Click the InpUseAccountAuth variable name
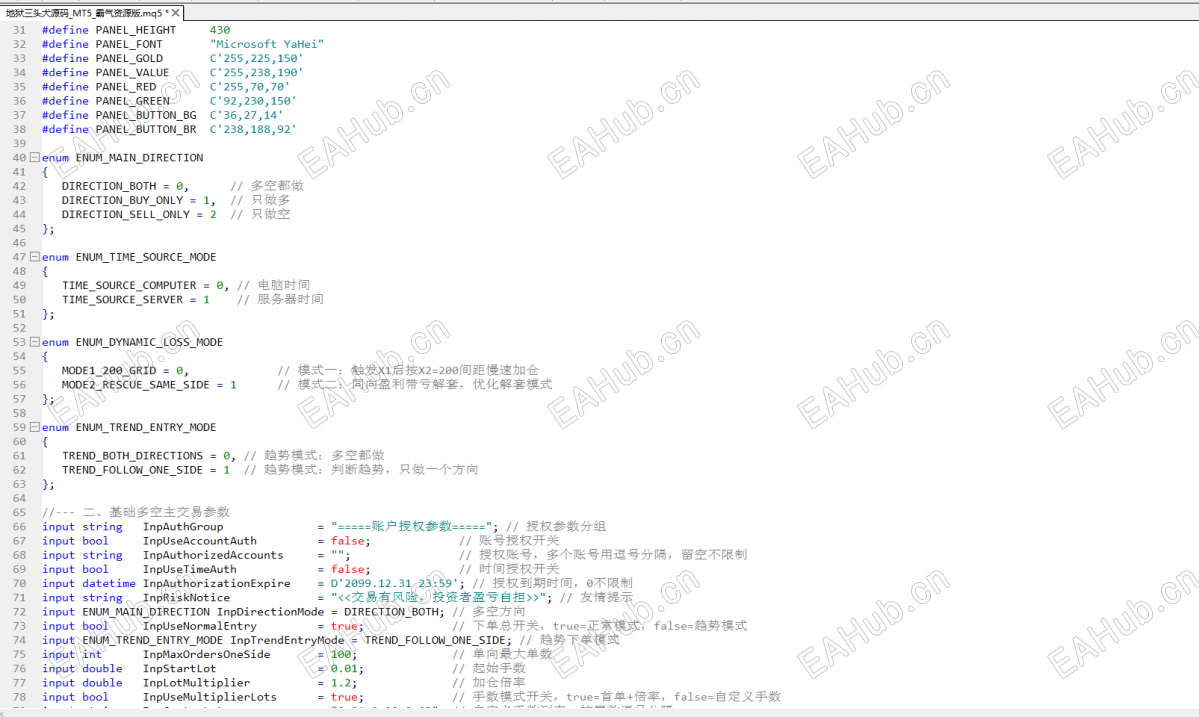Image resolution: width=1199 pixels, height=717 pixels. click(200, 540)
